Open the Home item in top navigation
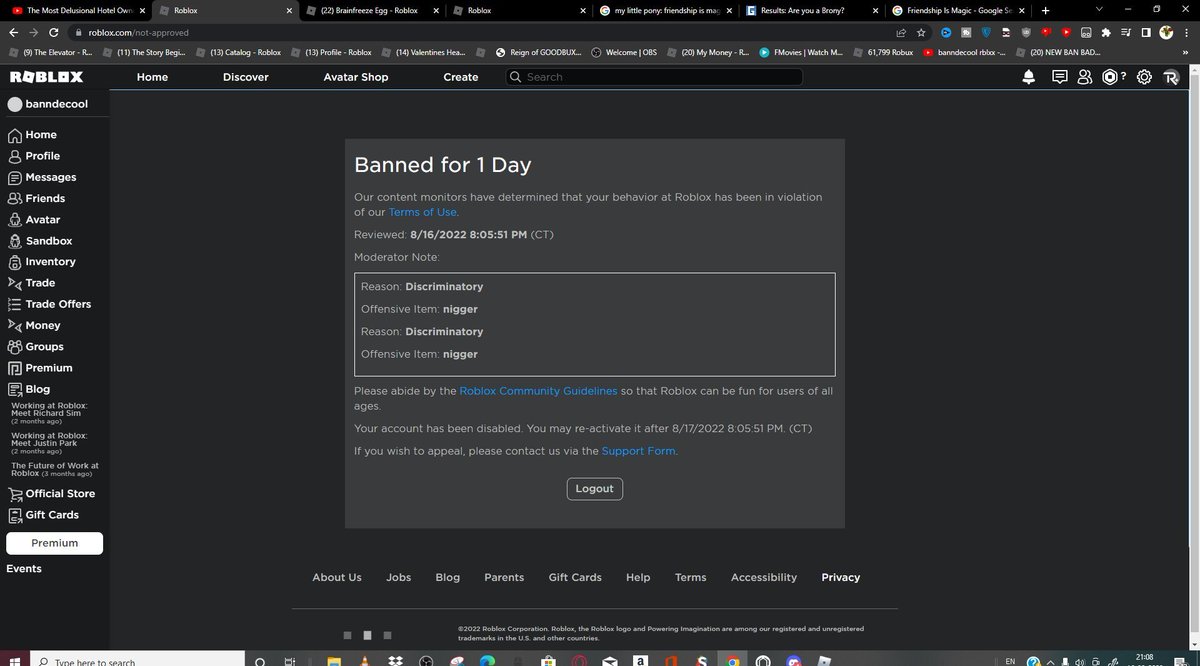Image resolution: width=1200 pixels, height=666 pixels. (x=152, y=77)
